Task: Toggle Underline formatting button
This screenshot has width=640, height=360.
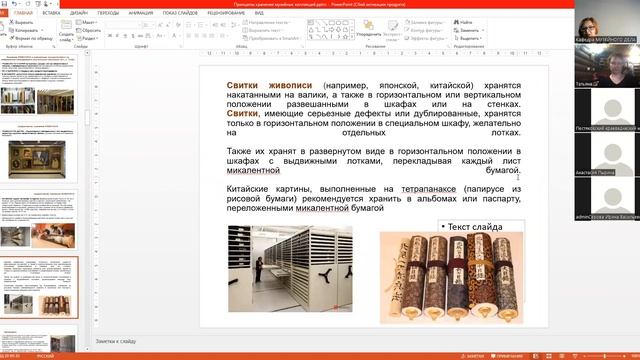Action: 125,36
